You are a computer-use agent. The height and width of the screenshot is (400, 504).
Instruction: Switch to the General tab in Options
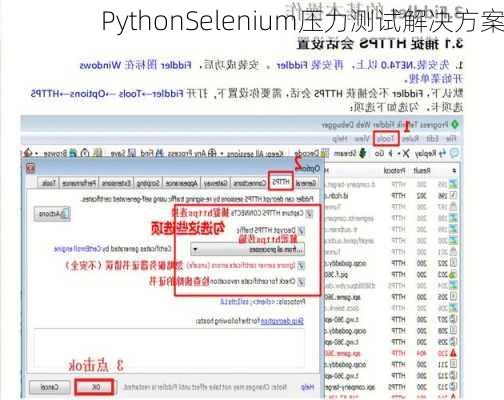click(x=306, y=183)
